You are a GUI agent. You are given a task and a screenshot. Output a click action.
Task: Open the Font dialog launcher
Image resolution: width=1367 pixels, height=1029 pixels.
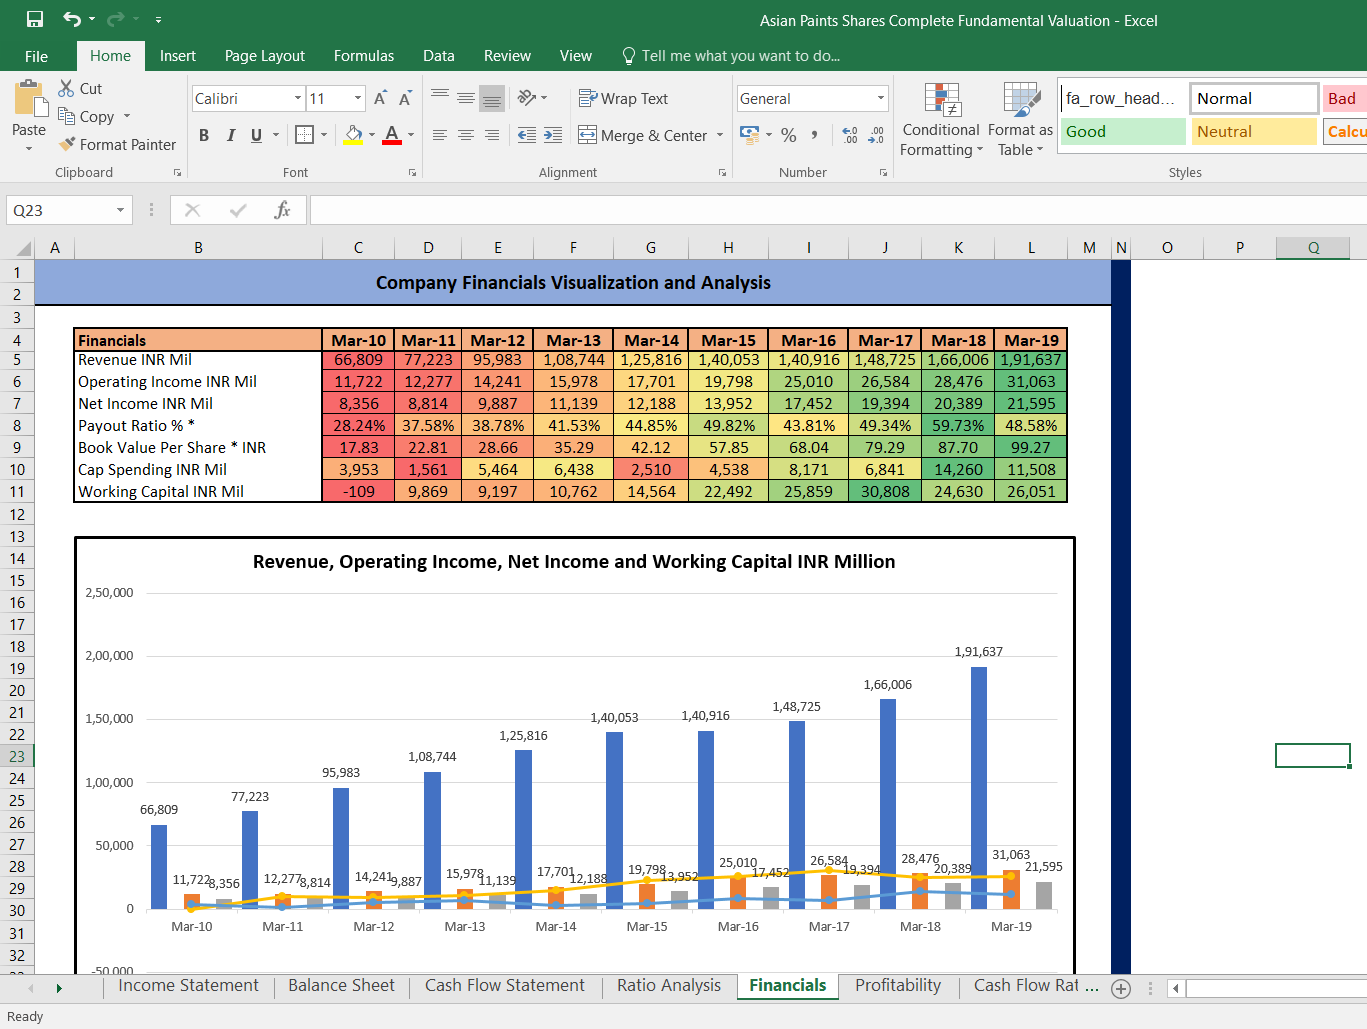412,173
